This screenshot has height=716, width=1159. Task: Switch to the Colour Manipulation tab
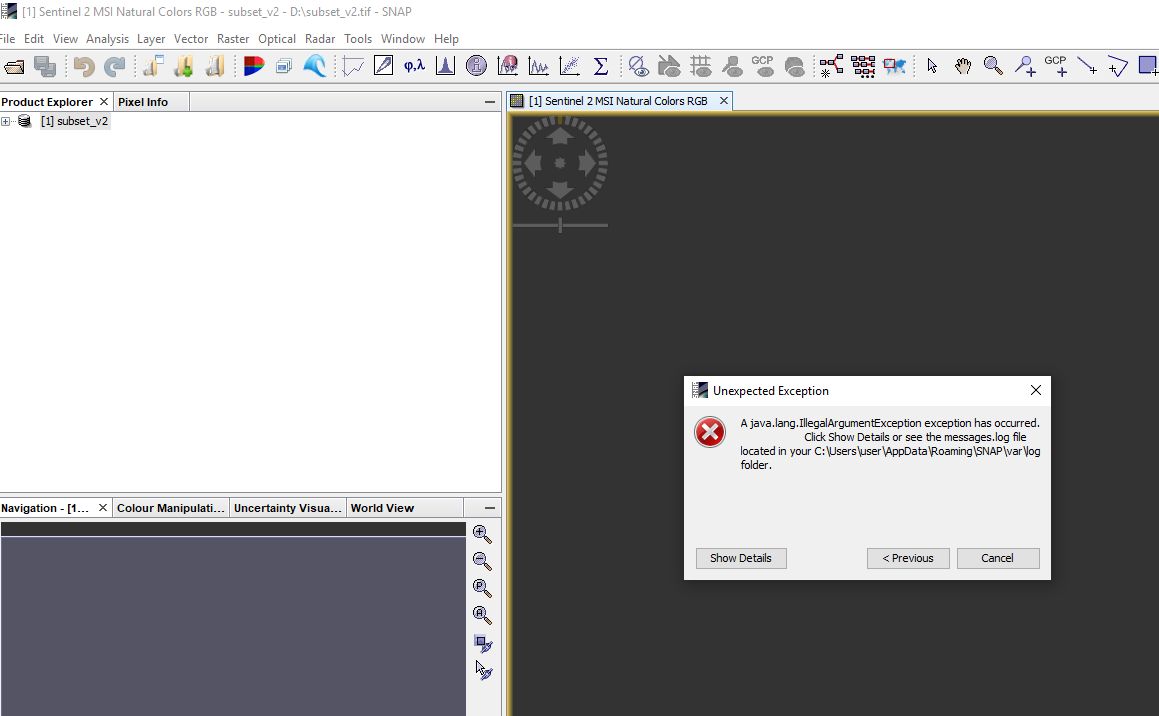tap(170, 508)
